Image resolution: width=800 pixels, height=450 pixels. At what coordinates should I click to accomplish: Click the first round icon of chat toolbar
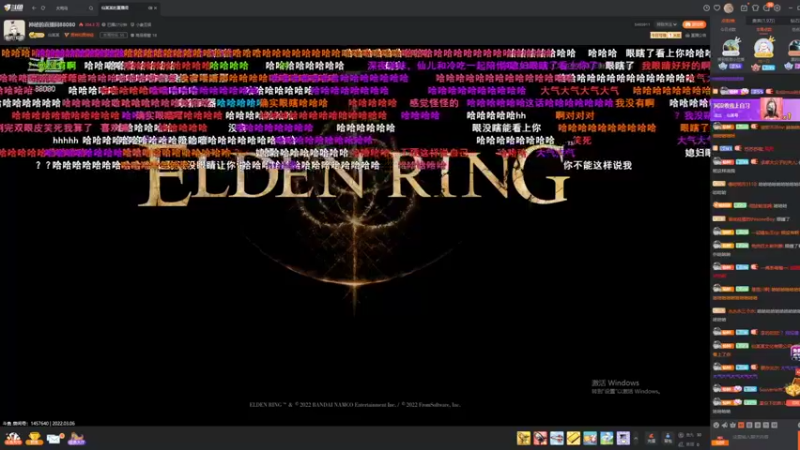[x=716, y=425]
